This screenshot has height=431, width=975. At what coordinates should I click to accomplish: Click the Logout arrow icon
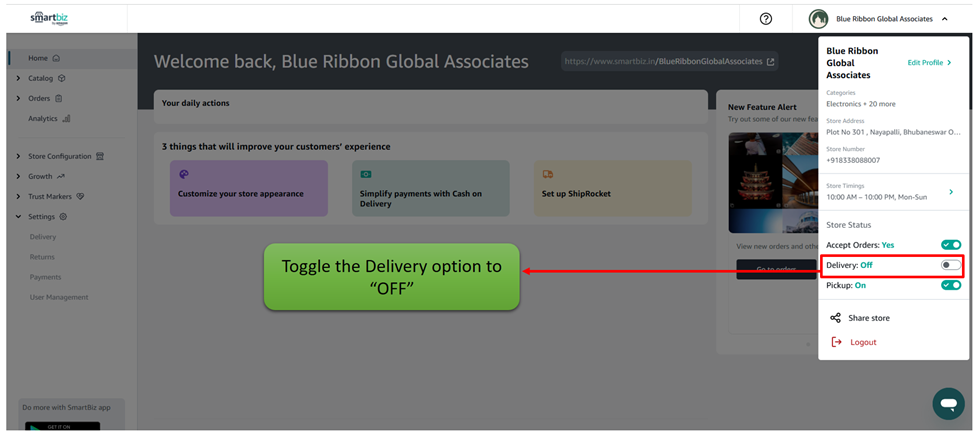(836, 342)
